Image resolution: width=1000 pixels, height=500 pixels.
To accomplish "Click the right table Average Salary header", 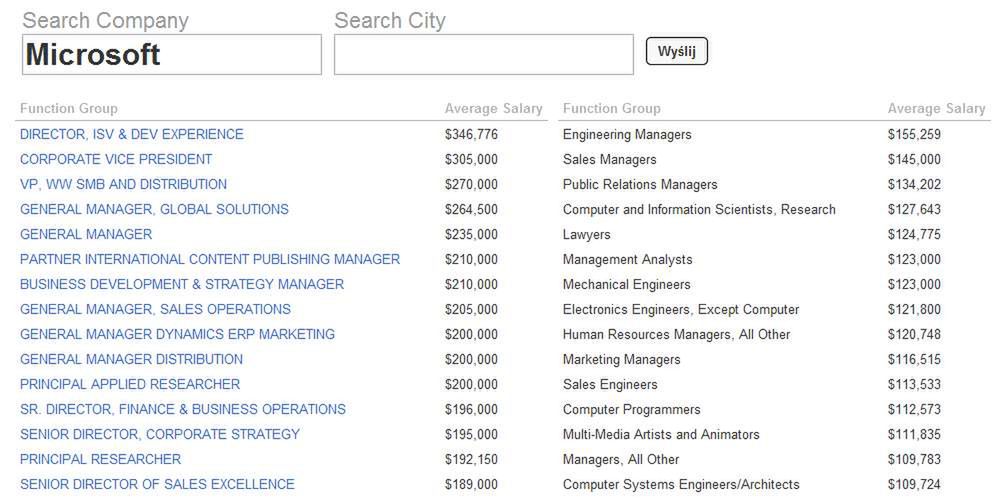I will click(x=936, y=108).
